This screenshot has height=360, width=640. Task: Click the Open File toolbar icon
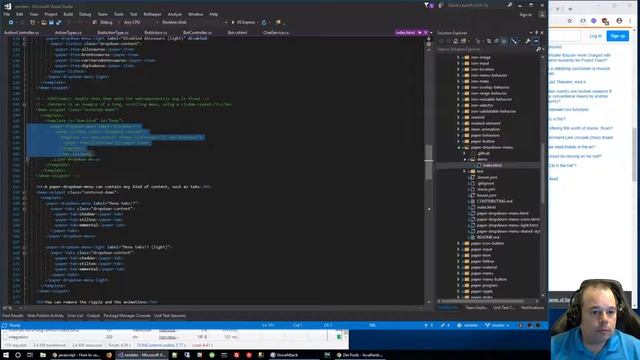43,22
